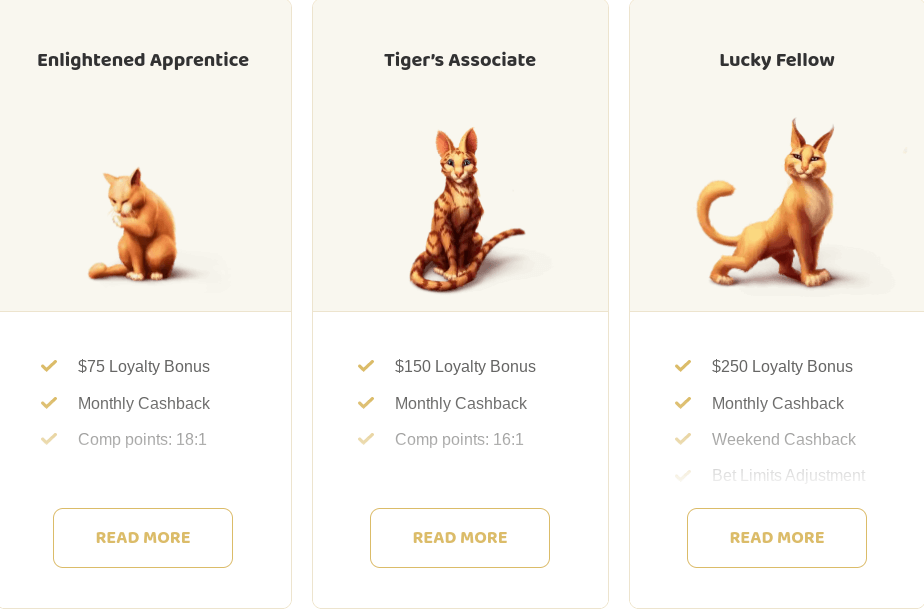Image resolution: width=924 pixels, height=609 pixels.
Task: Click the $75 Loyalty Bonus text
Action: point(144,367)
